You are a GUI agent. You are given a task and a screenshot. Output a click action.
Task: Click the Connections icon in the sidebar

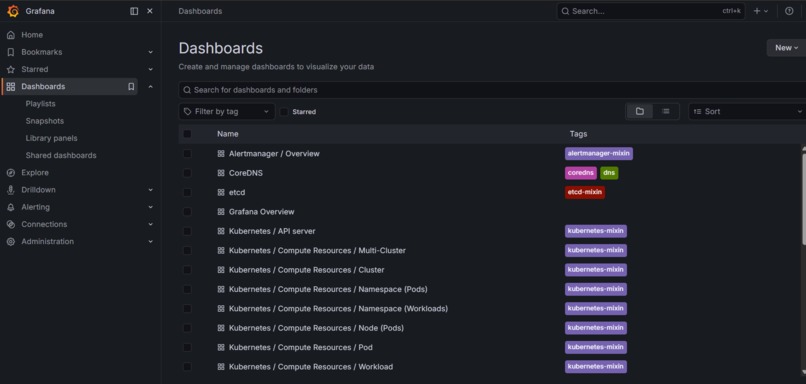pos(11,225)
